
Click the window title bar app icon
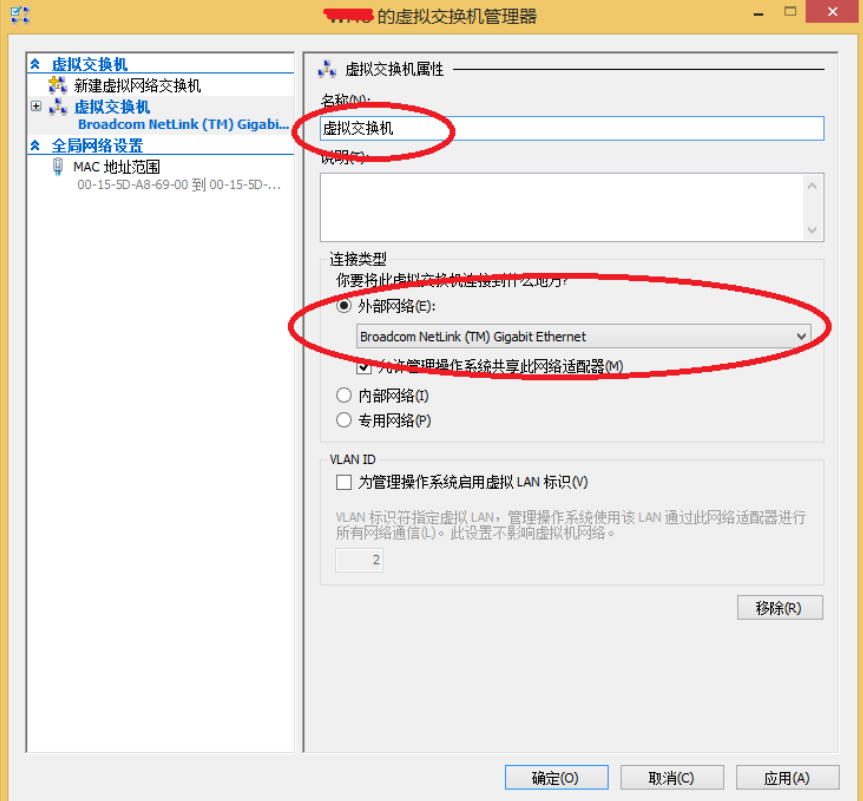tap(20, 14)
